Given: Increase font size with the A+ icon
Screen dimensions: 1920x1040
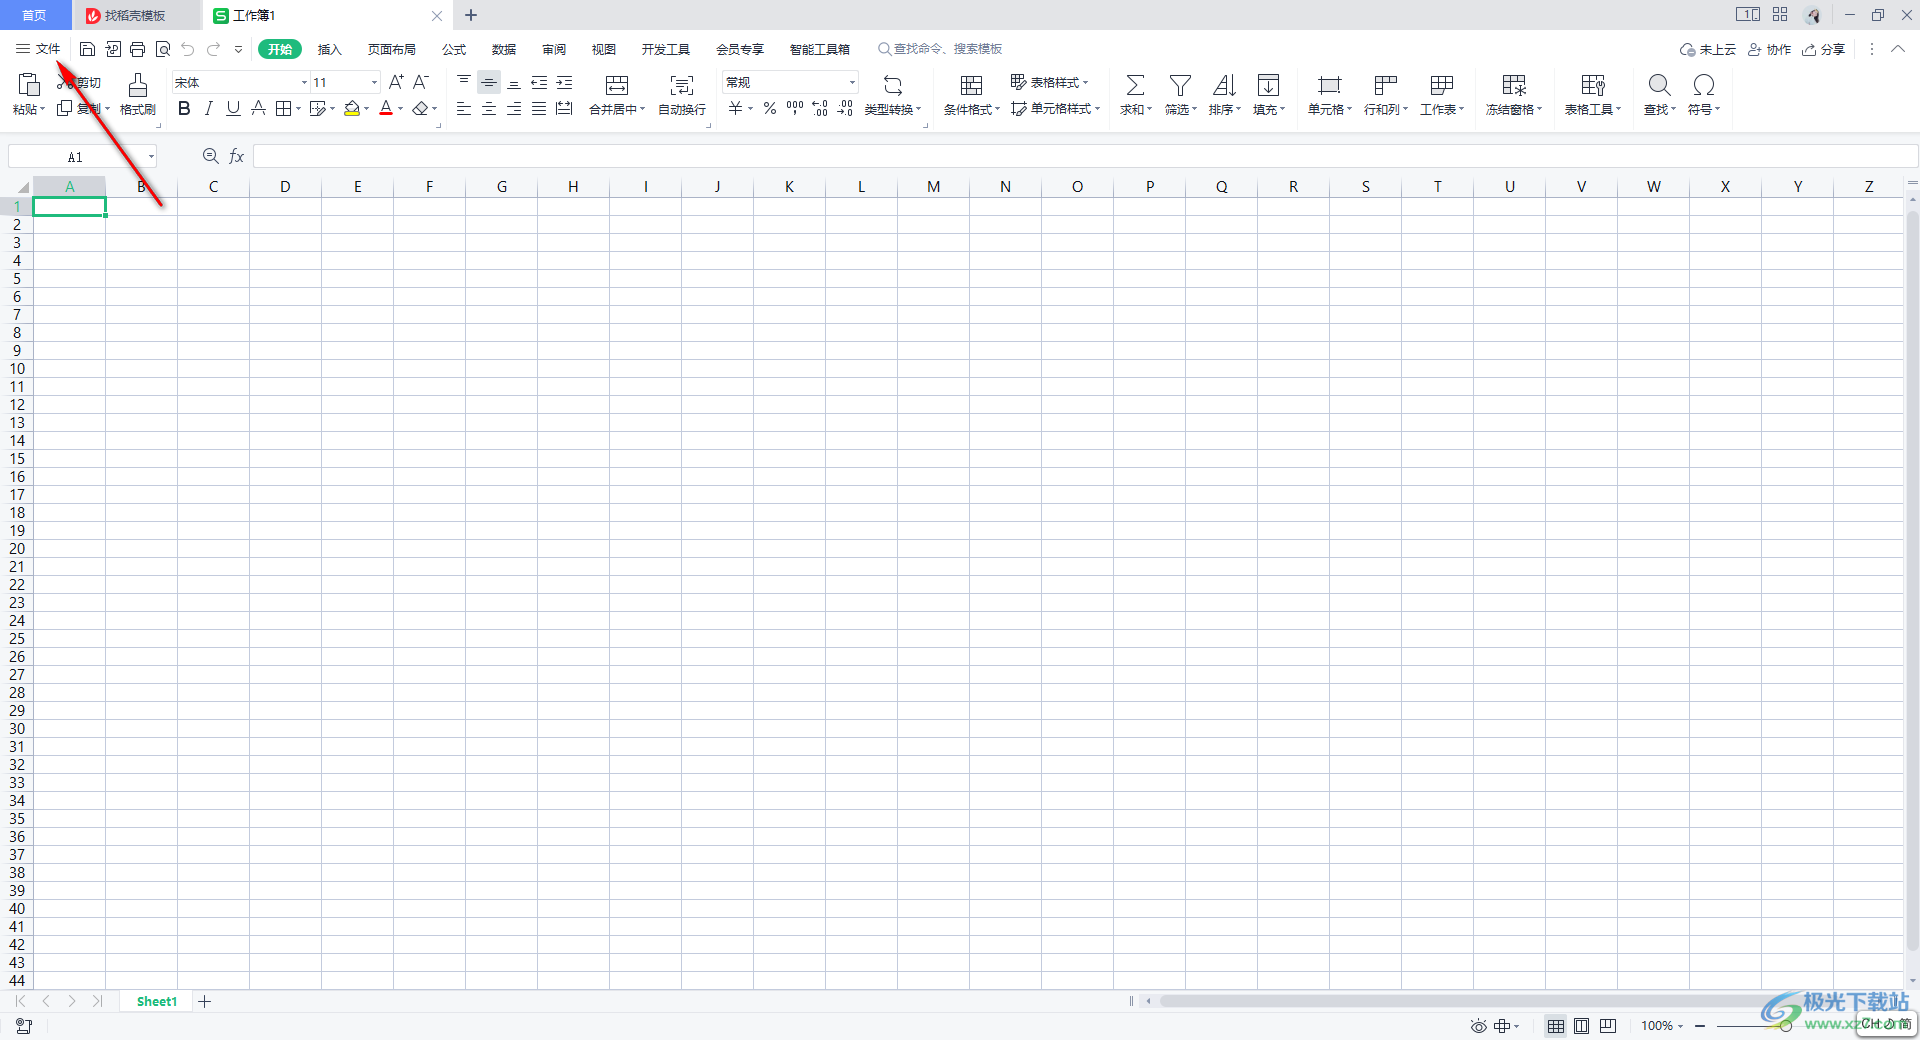Looking at the screenshot, I should click(x=396, y=82).
